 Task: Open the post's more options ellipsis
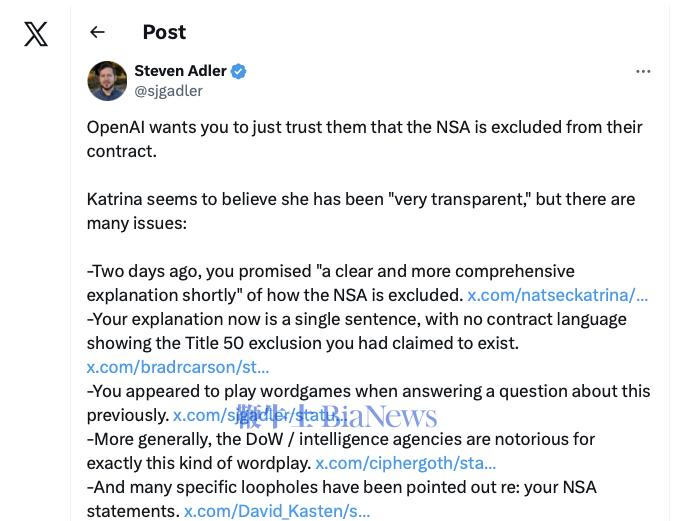point(643,71)
